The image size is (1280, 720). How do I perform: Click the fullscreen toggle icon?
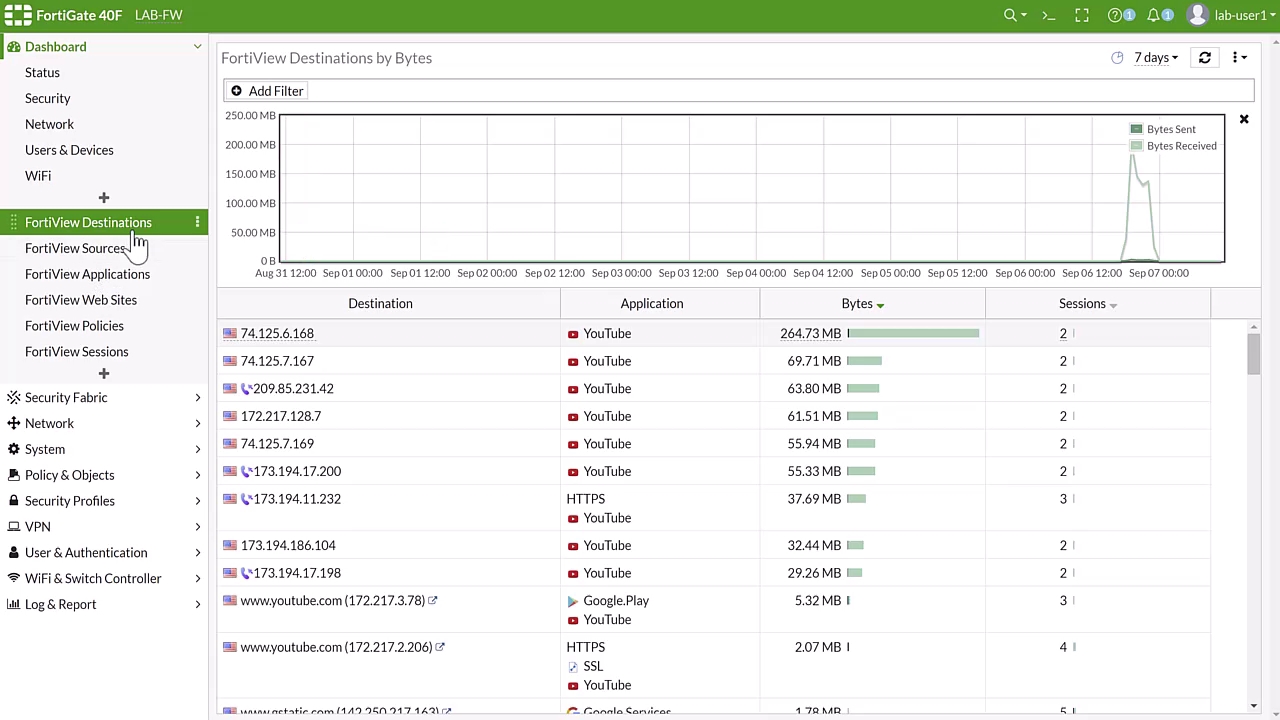[x=1081, y=15]
